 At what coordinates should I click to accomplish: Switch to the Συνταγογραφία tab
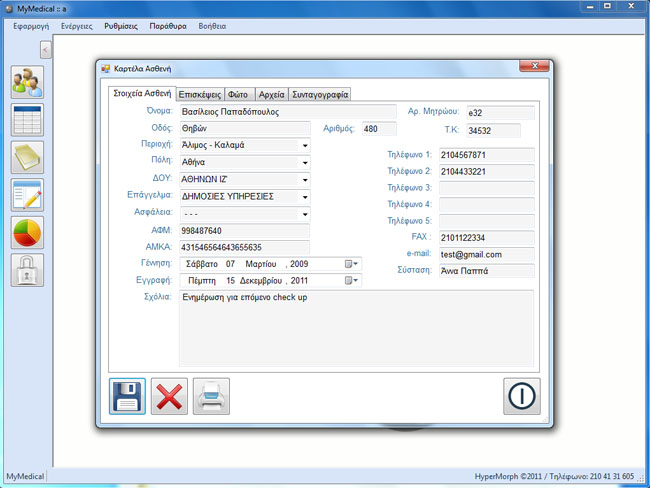320,94
